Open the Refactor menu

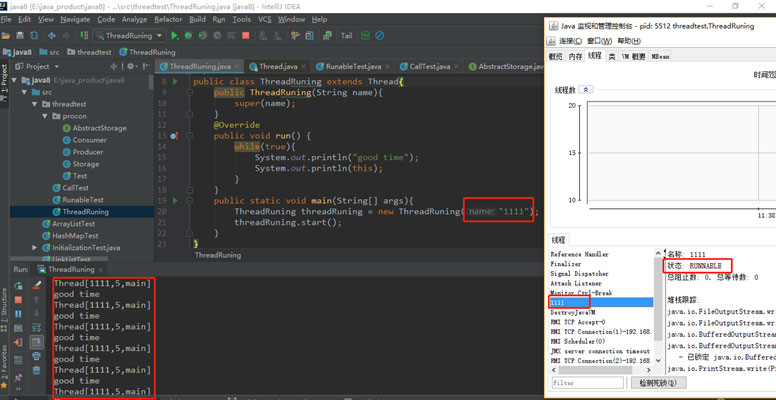tap(168, 19)
